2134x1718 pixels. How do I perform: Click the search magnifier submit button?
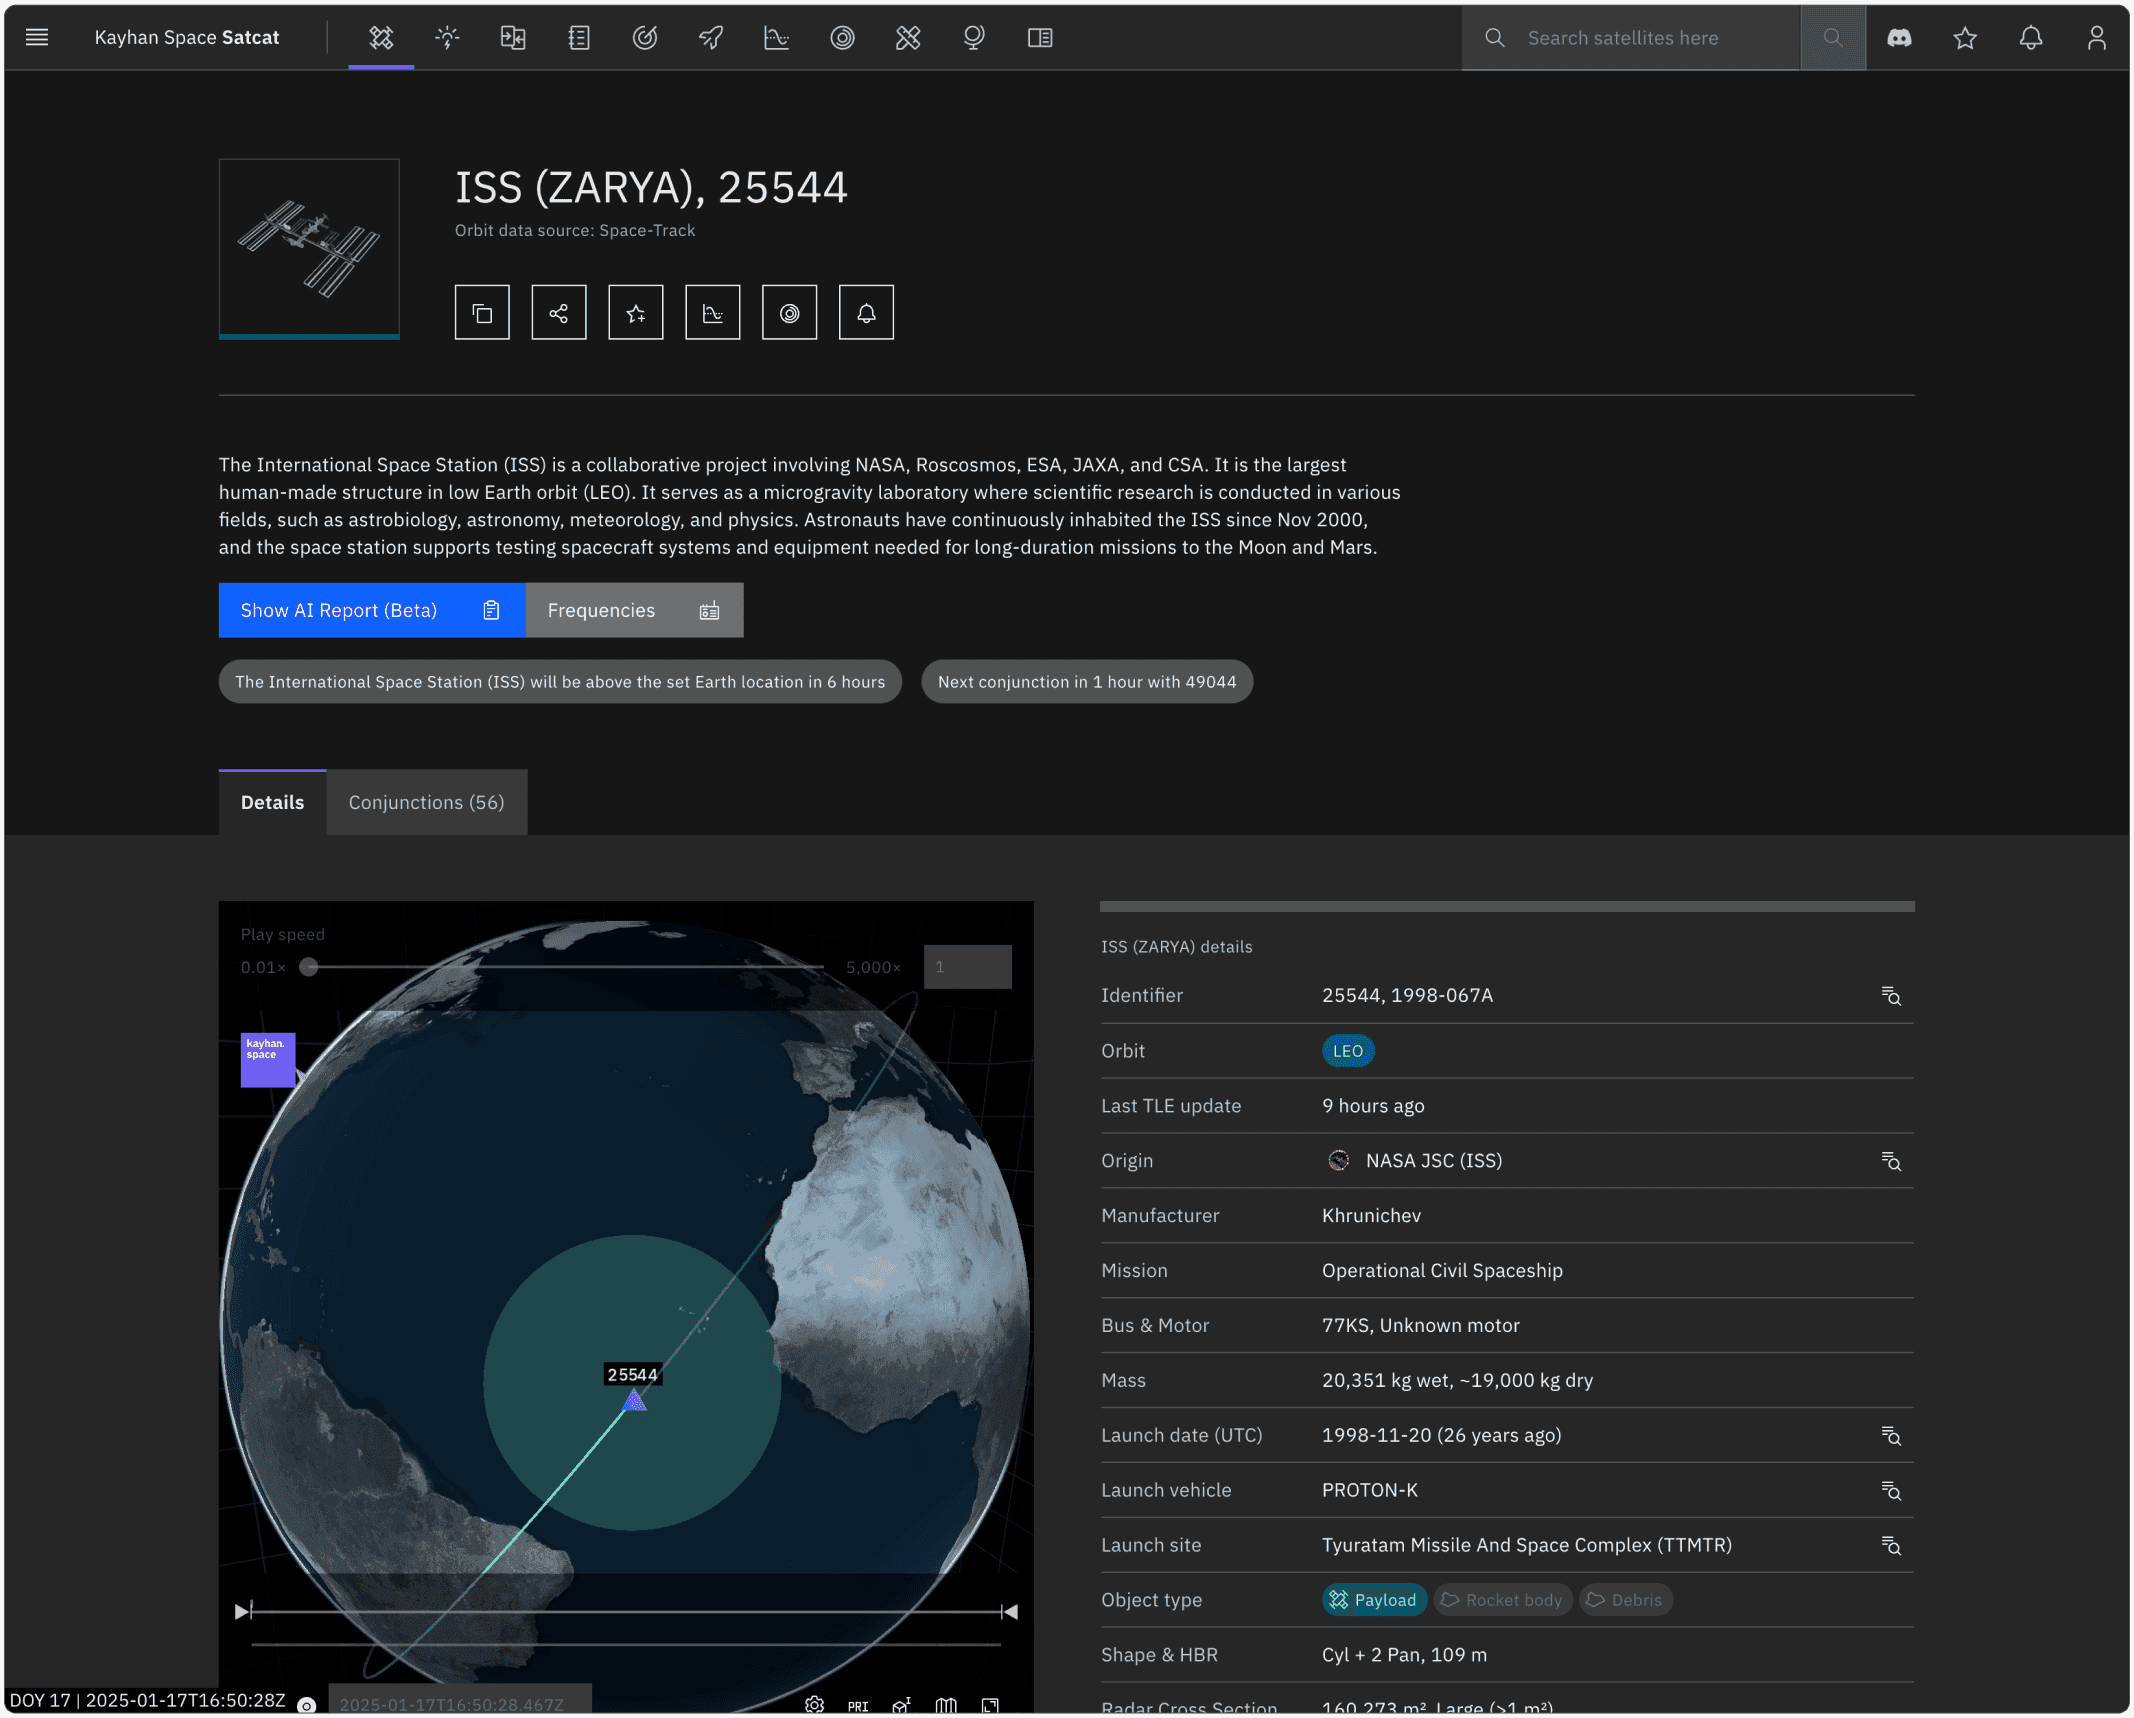click(1833, 38)
